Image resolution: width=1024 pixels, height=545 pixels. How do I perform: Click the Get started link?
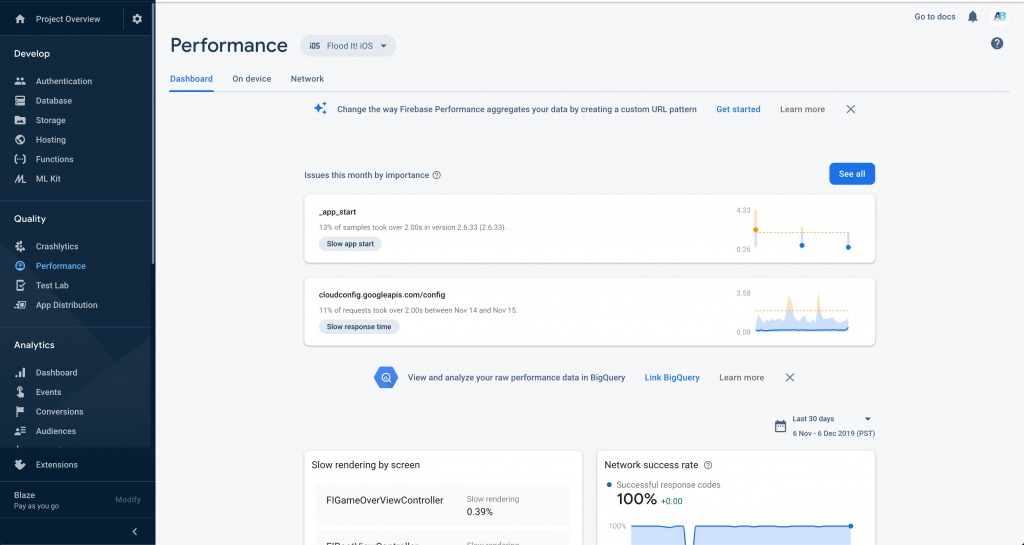click(738, 109)
